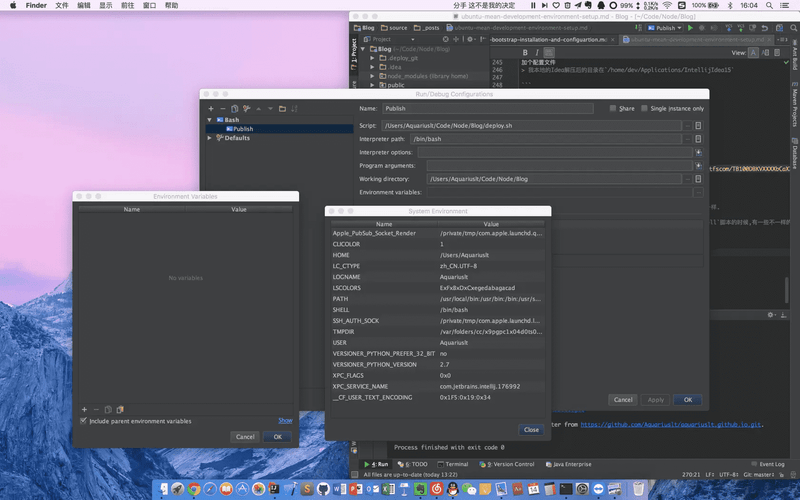Uncheck Include parent environment variables
The image size is (800, 500).
coord(83,421)
